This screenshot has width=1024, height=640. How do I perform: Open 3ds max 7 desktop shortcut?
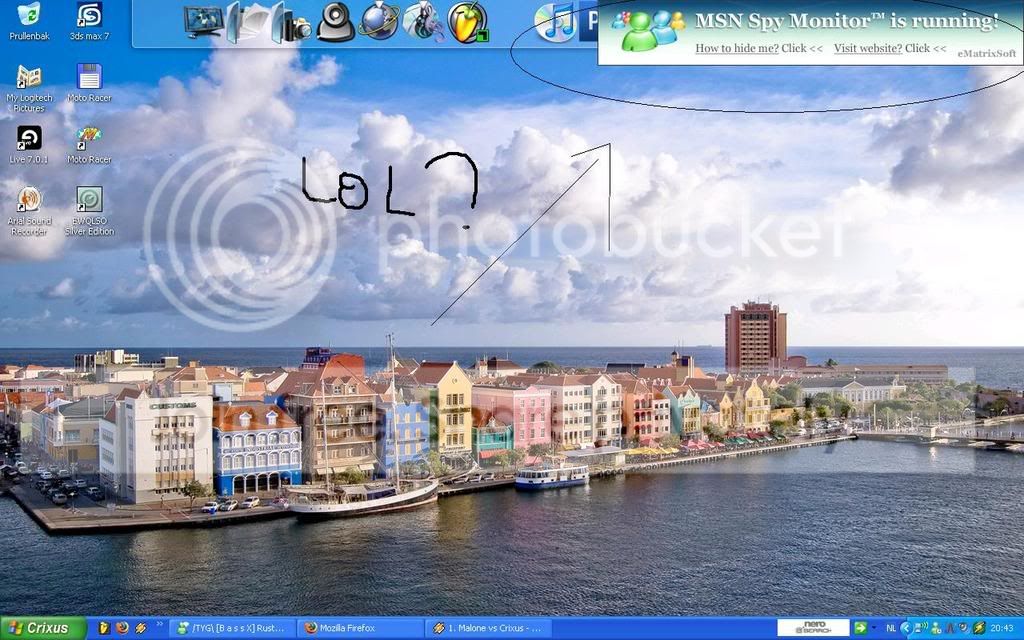click(89, 21)
